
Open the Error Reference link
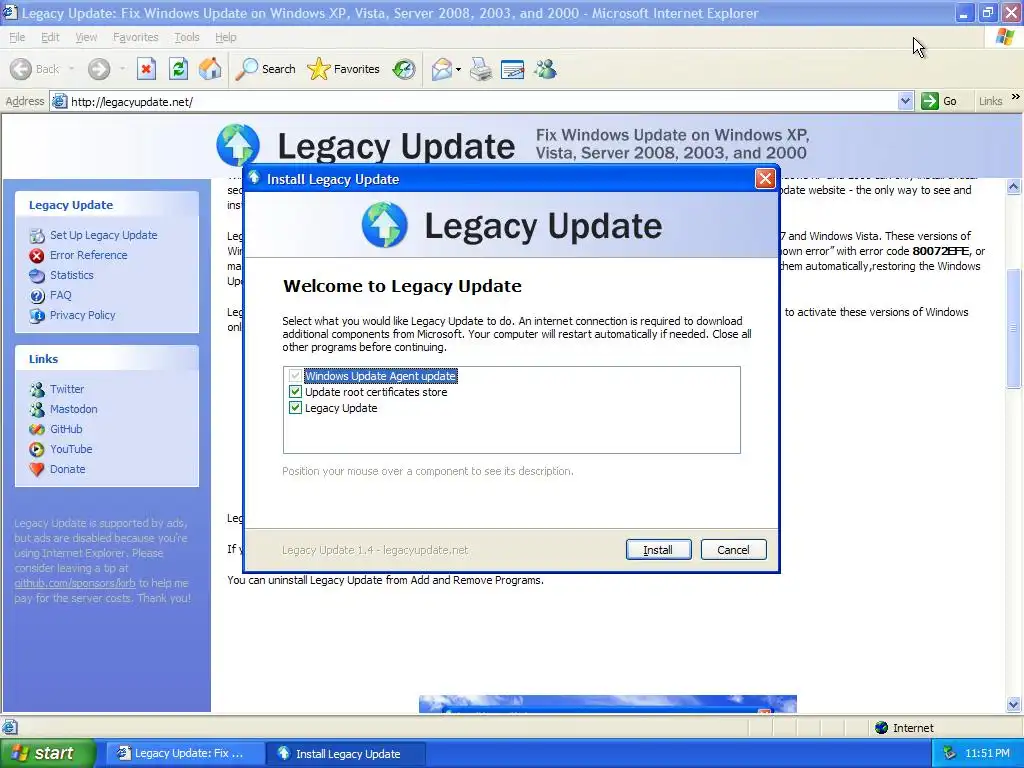point(89,255)
